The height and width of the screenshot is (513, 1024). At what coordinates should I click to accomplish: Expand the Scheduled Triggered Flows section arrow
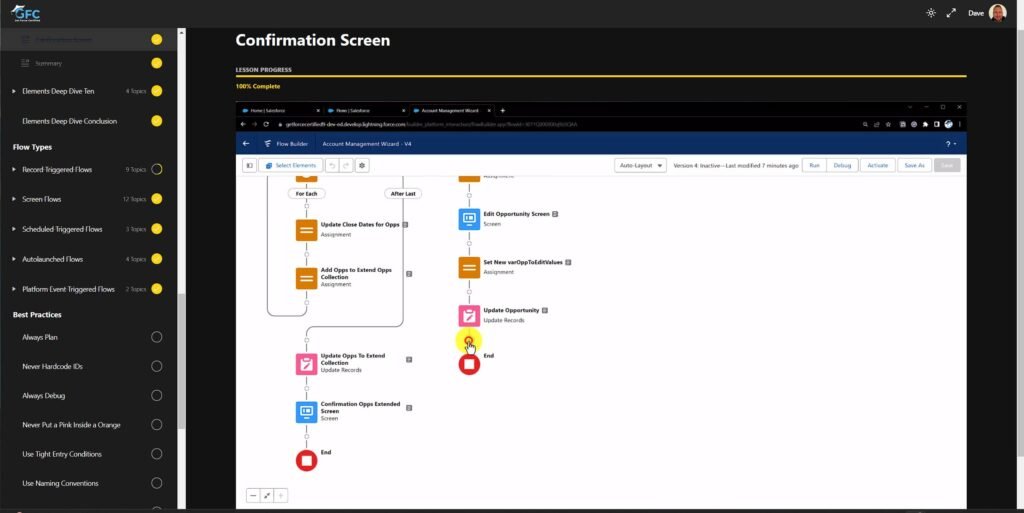click(x=14, y=229)
